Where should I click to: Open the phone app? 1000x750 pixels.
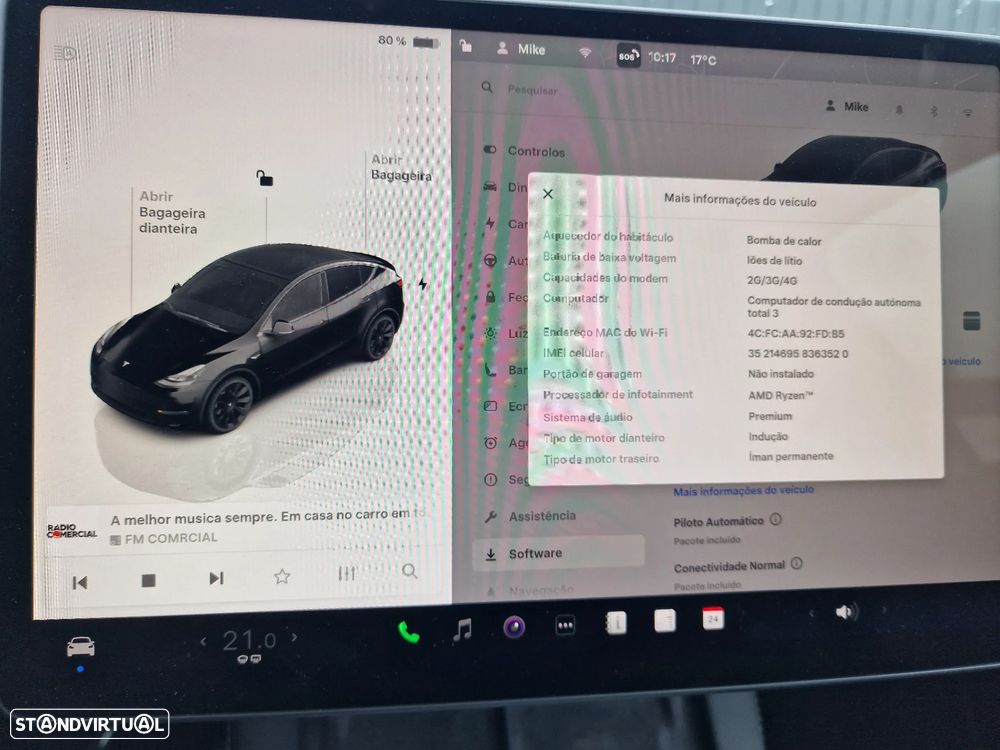click(x=409, y=632)
